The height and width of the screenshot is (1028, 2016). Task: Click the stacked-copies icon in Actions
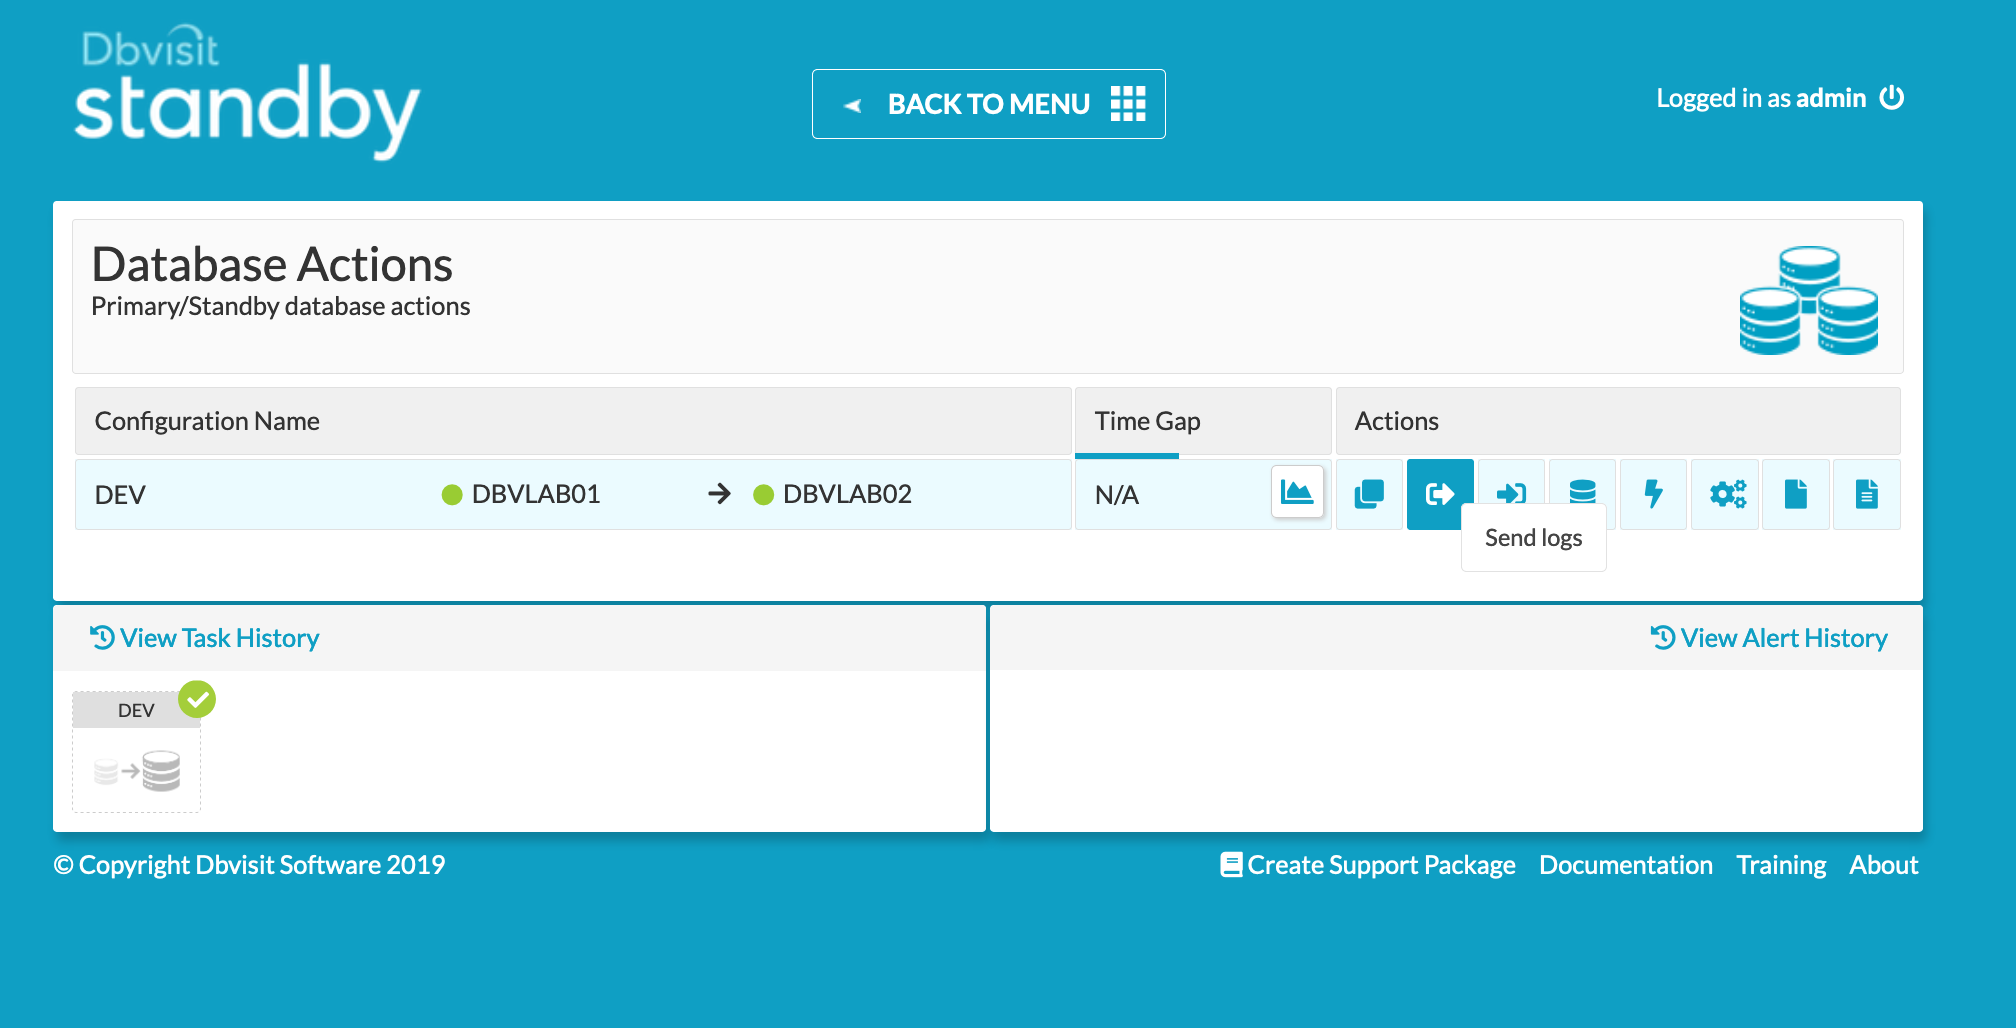pos(1369,494)
